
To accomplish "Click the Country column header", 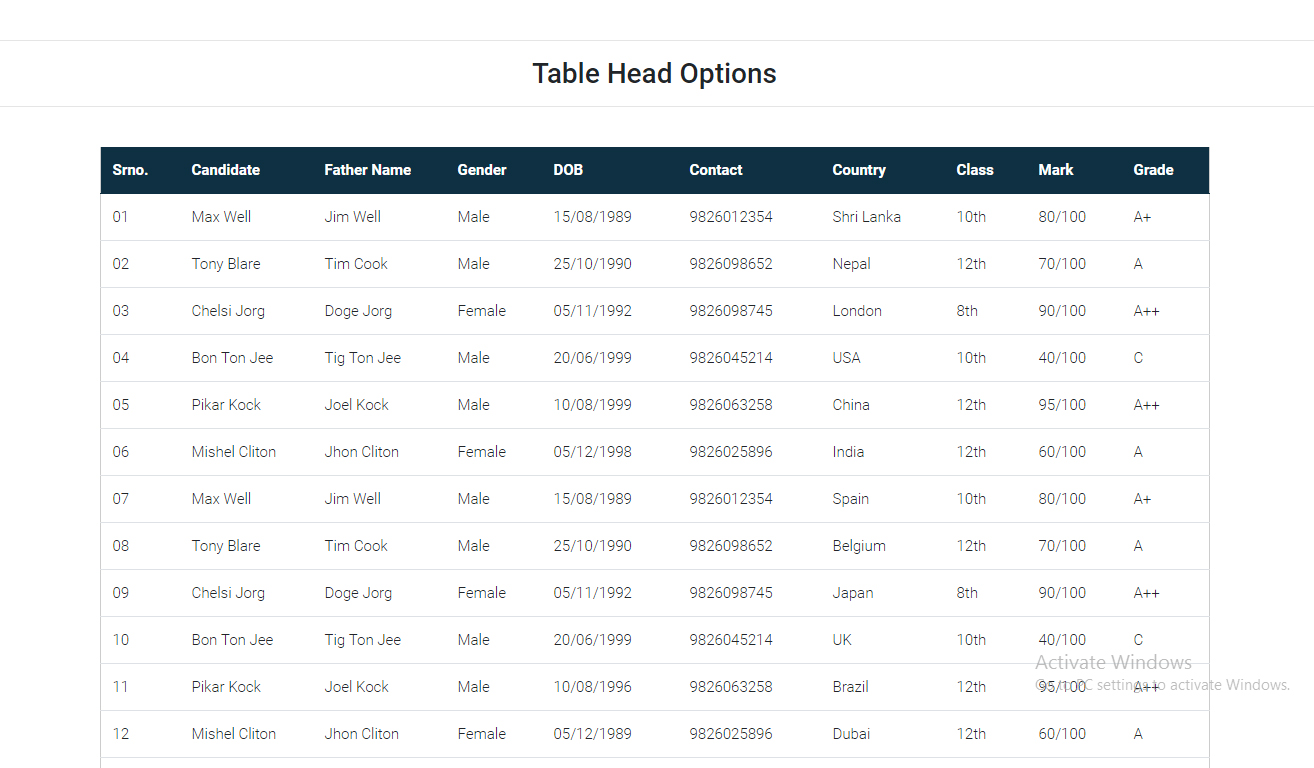I will click(x=858, y=170).
